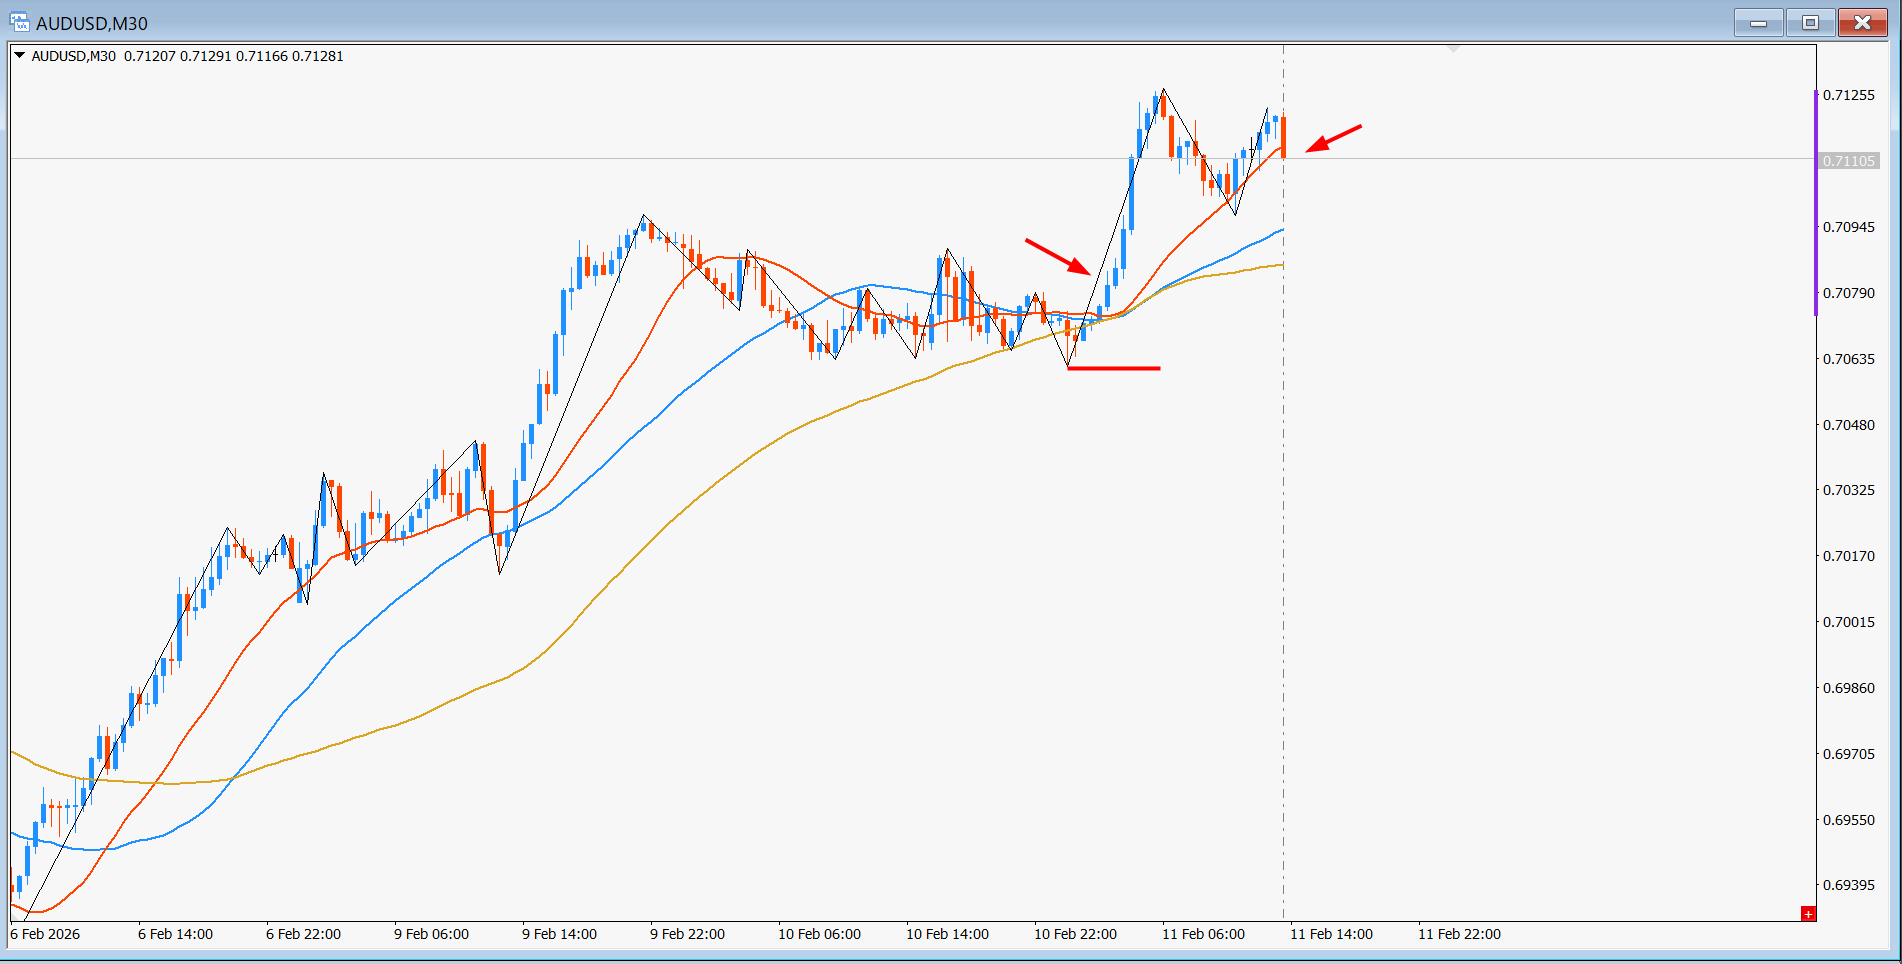Select the red arrow above 10 Feb 22:00 breakout
This screenshot has height=964, width=1902.
[1058, 256]
